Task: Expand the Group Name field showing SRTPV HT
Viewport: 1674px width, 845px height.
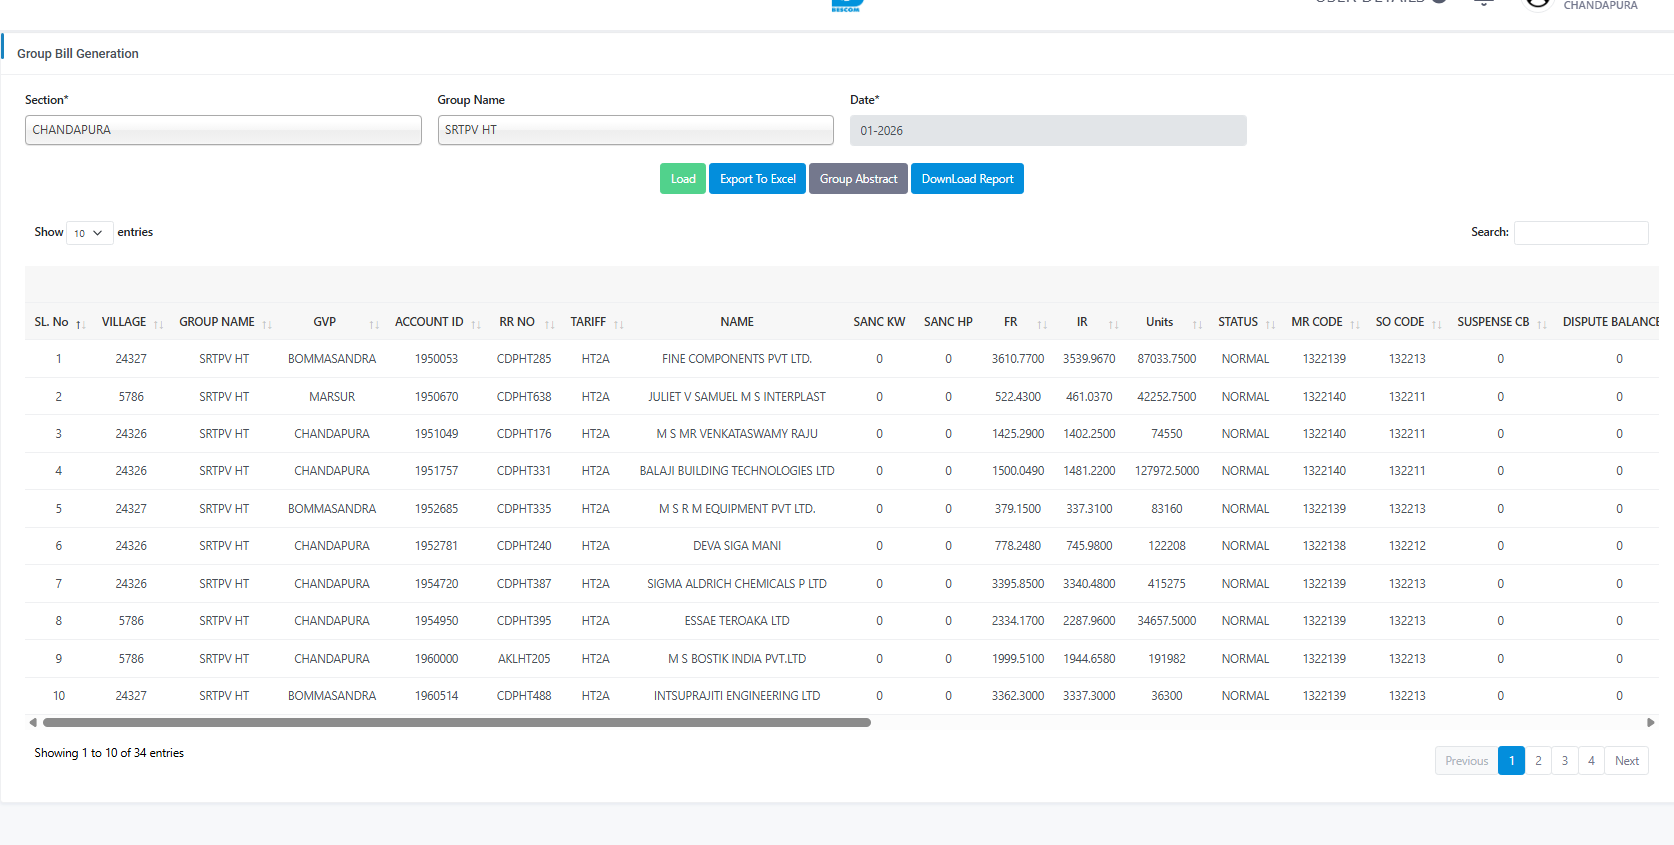Action: pos(635,130)
